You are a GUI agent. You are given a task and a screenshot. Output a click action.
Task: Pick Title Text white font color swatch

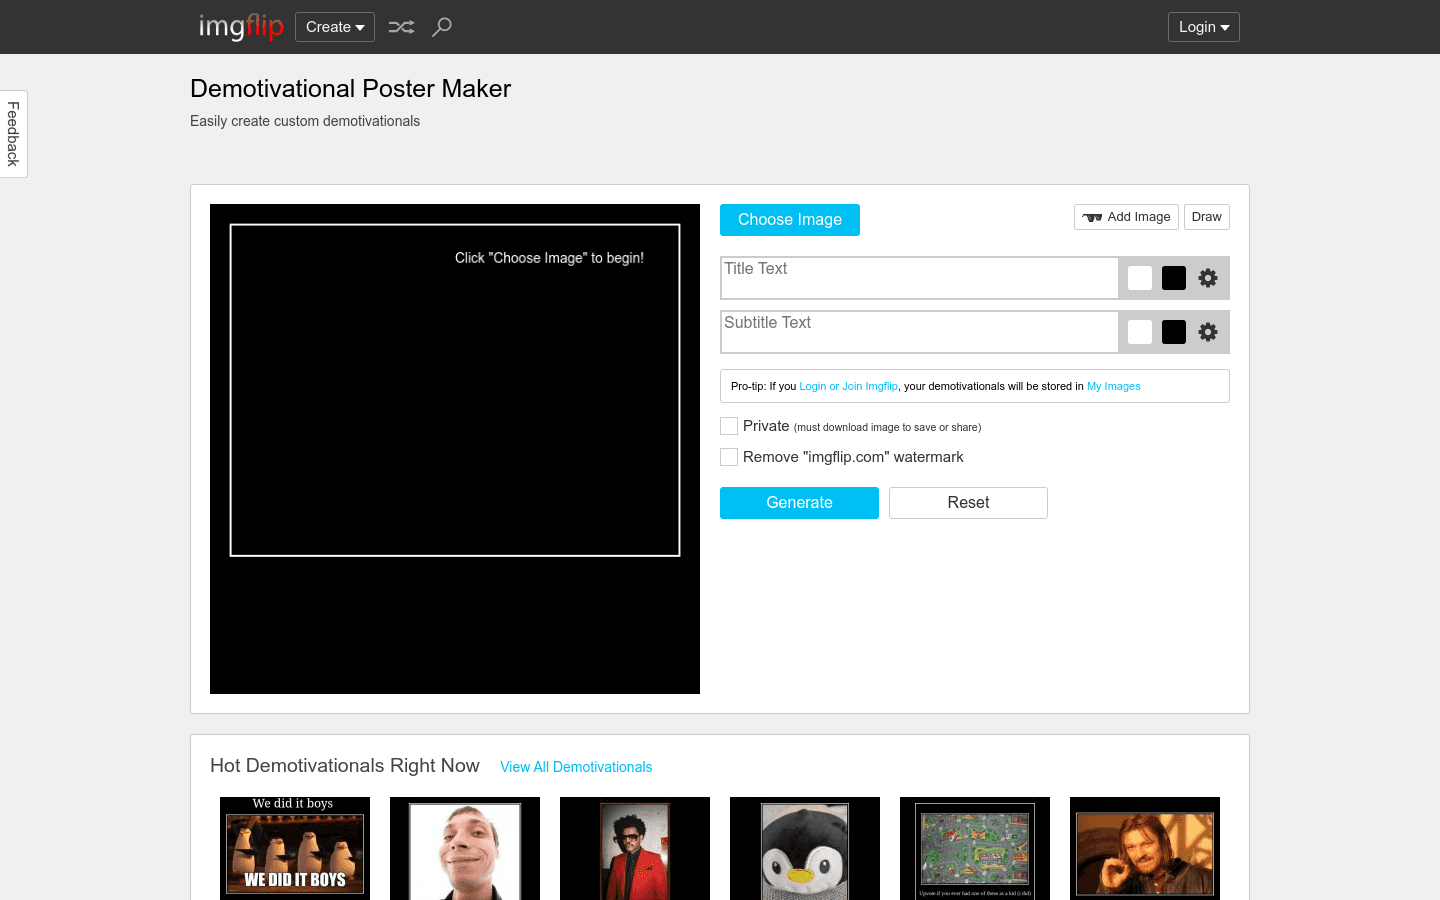pos(1140,278)
